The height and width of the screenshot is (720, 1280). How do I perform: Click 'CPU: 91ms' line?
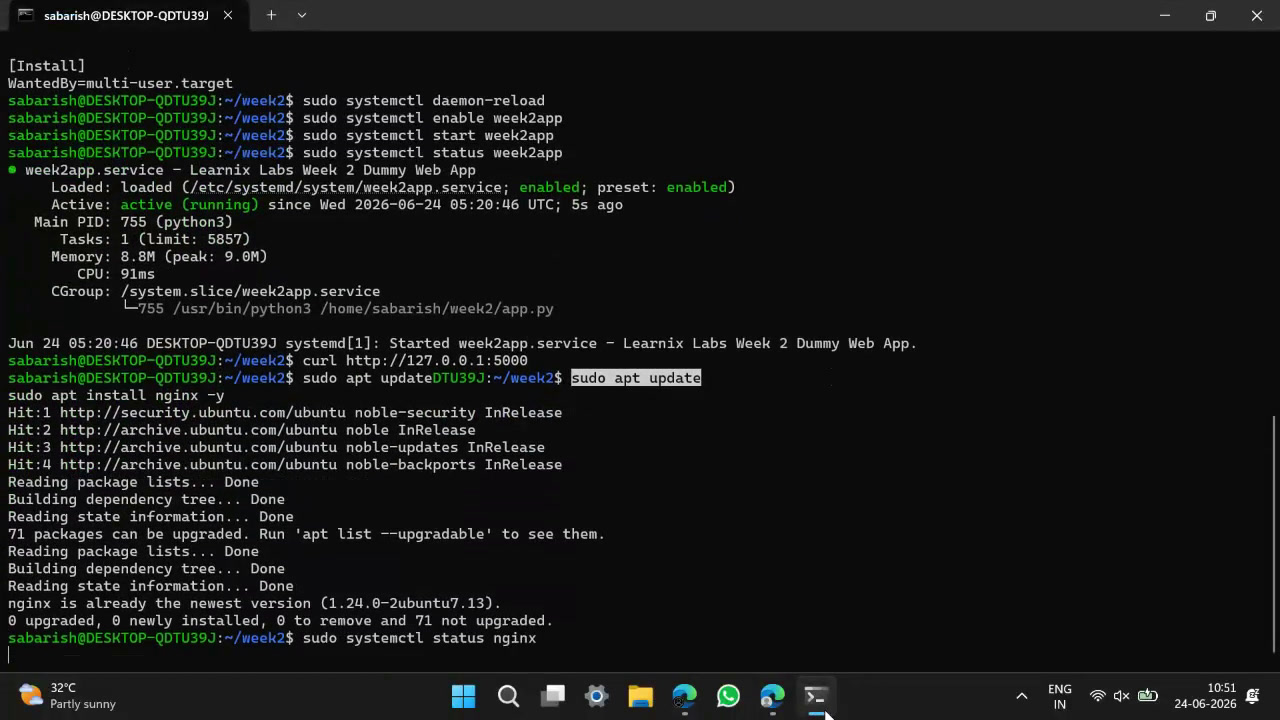coord(116,274)
